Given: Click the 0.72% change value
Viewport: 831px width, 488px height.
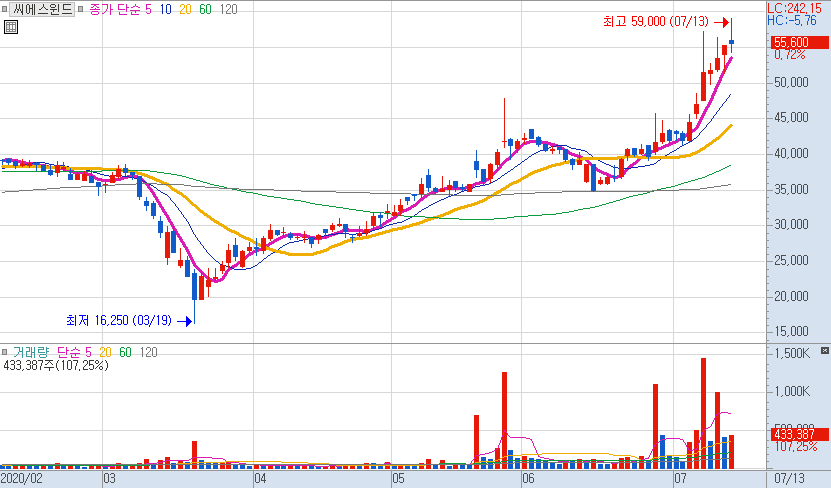Looking at the screenshot, I should (x=790, y=54).
